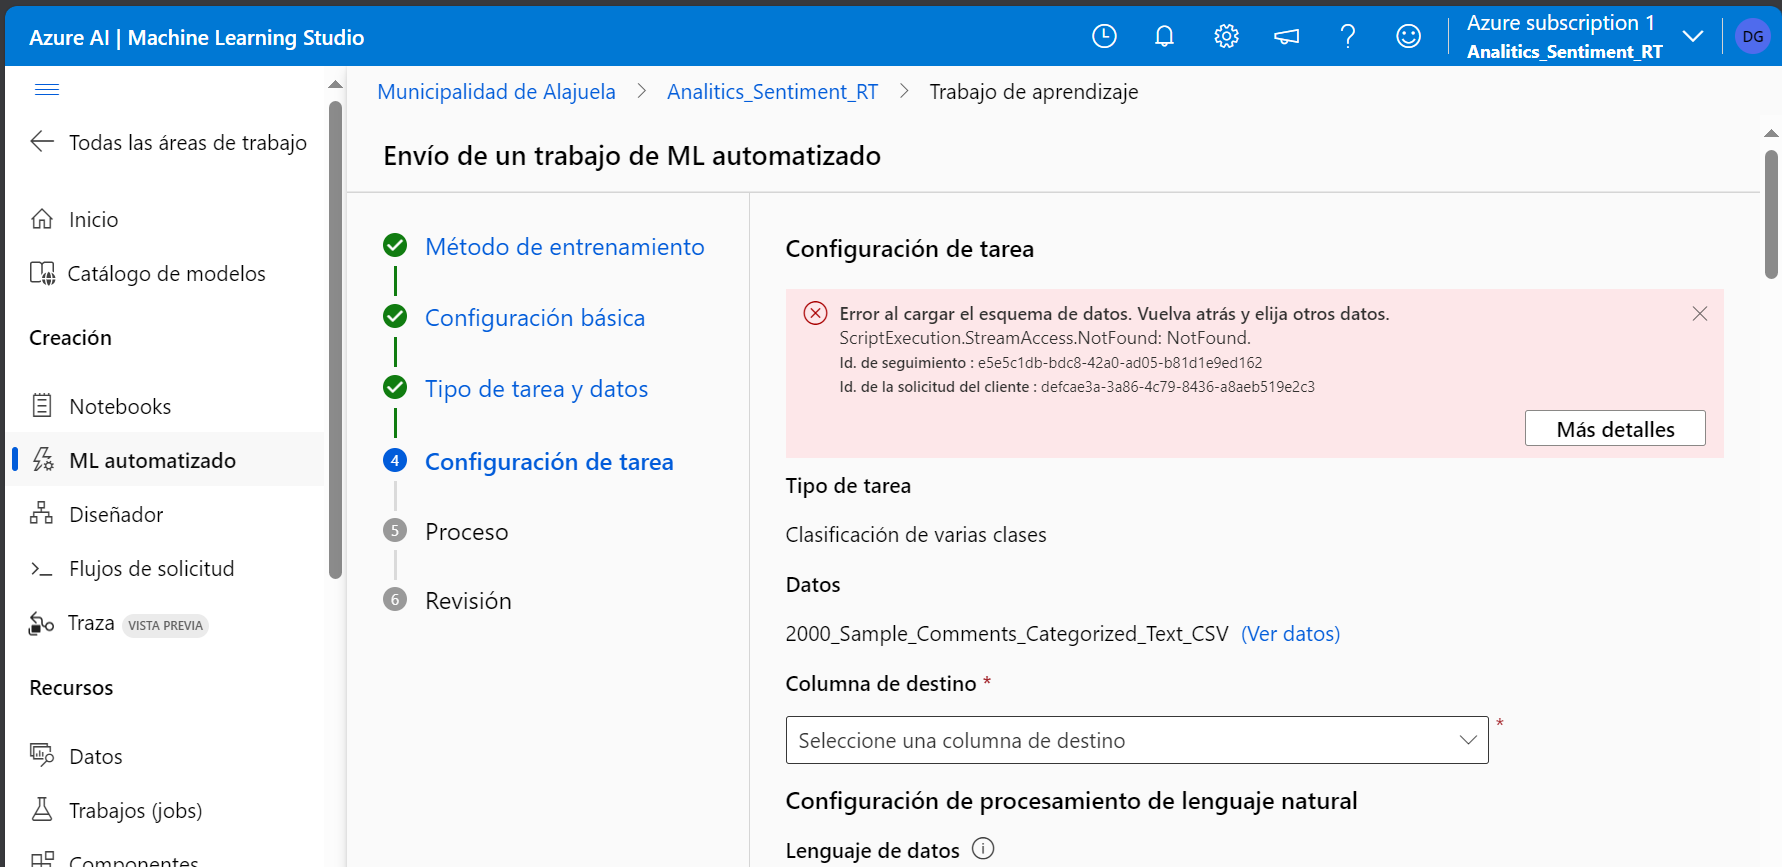1782x867 pixels.
Task: Open Analitics_Sentiment_RT breadcrumb link
Action: point(772,92)
